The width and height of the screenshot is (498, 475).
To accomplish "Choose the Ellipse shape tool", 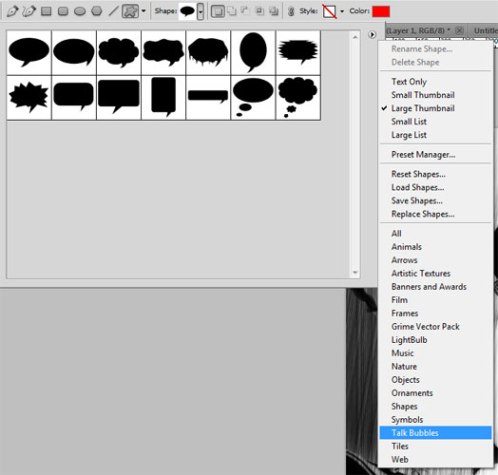I will [80, 12].
